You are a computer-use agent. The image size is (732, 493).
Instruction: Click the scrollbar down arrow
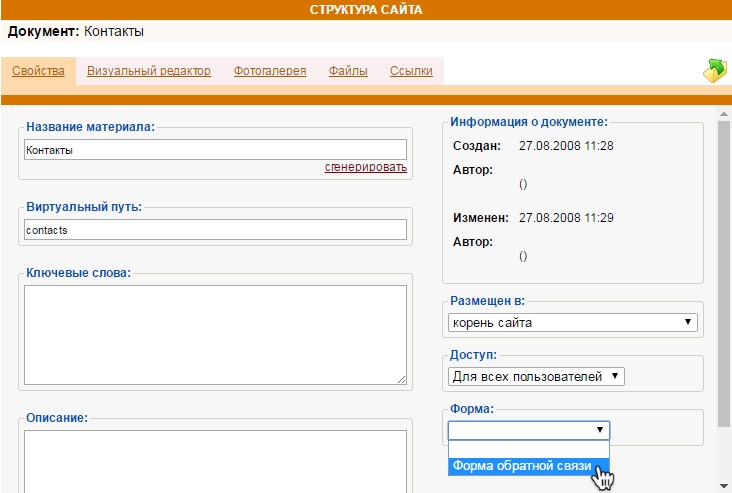724,486
